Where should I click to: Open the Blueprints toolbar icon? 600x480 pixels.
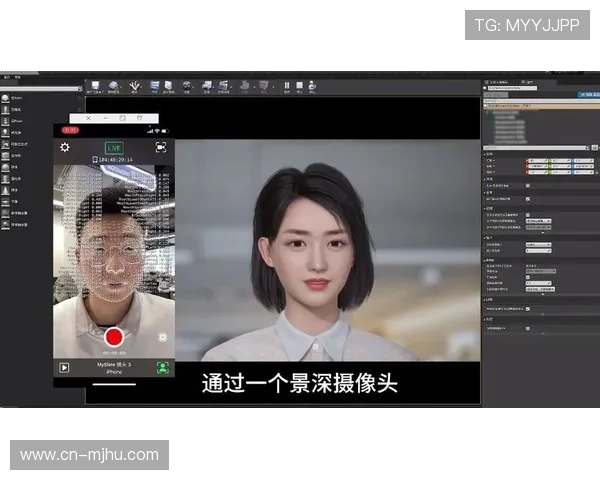(x=207, y=85)
